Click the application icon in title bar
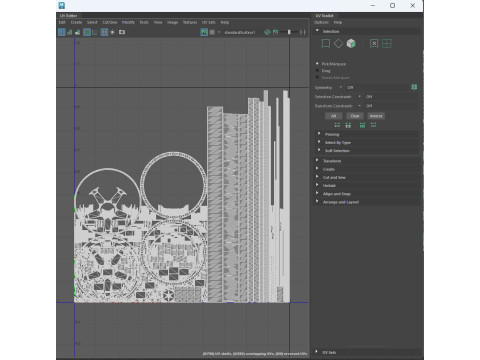The width and height of the screenshot is (480, 360). [x=62, y=5]
